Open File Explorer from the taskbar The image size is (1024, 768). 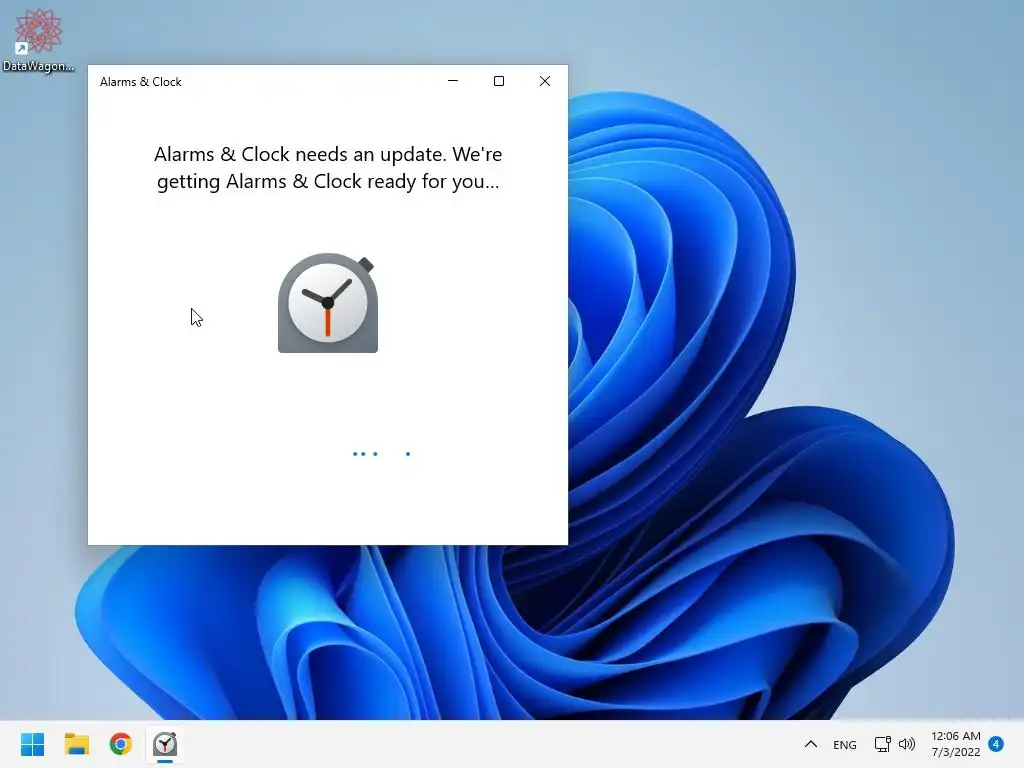coord(76,744)
